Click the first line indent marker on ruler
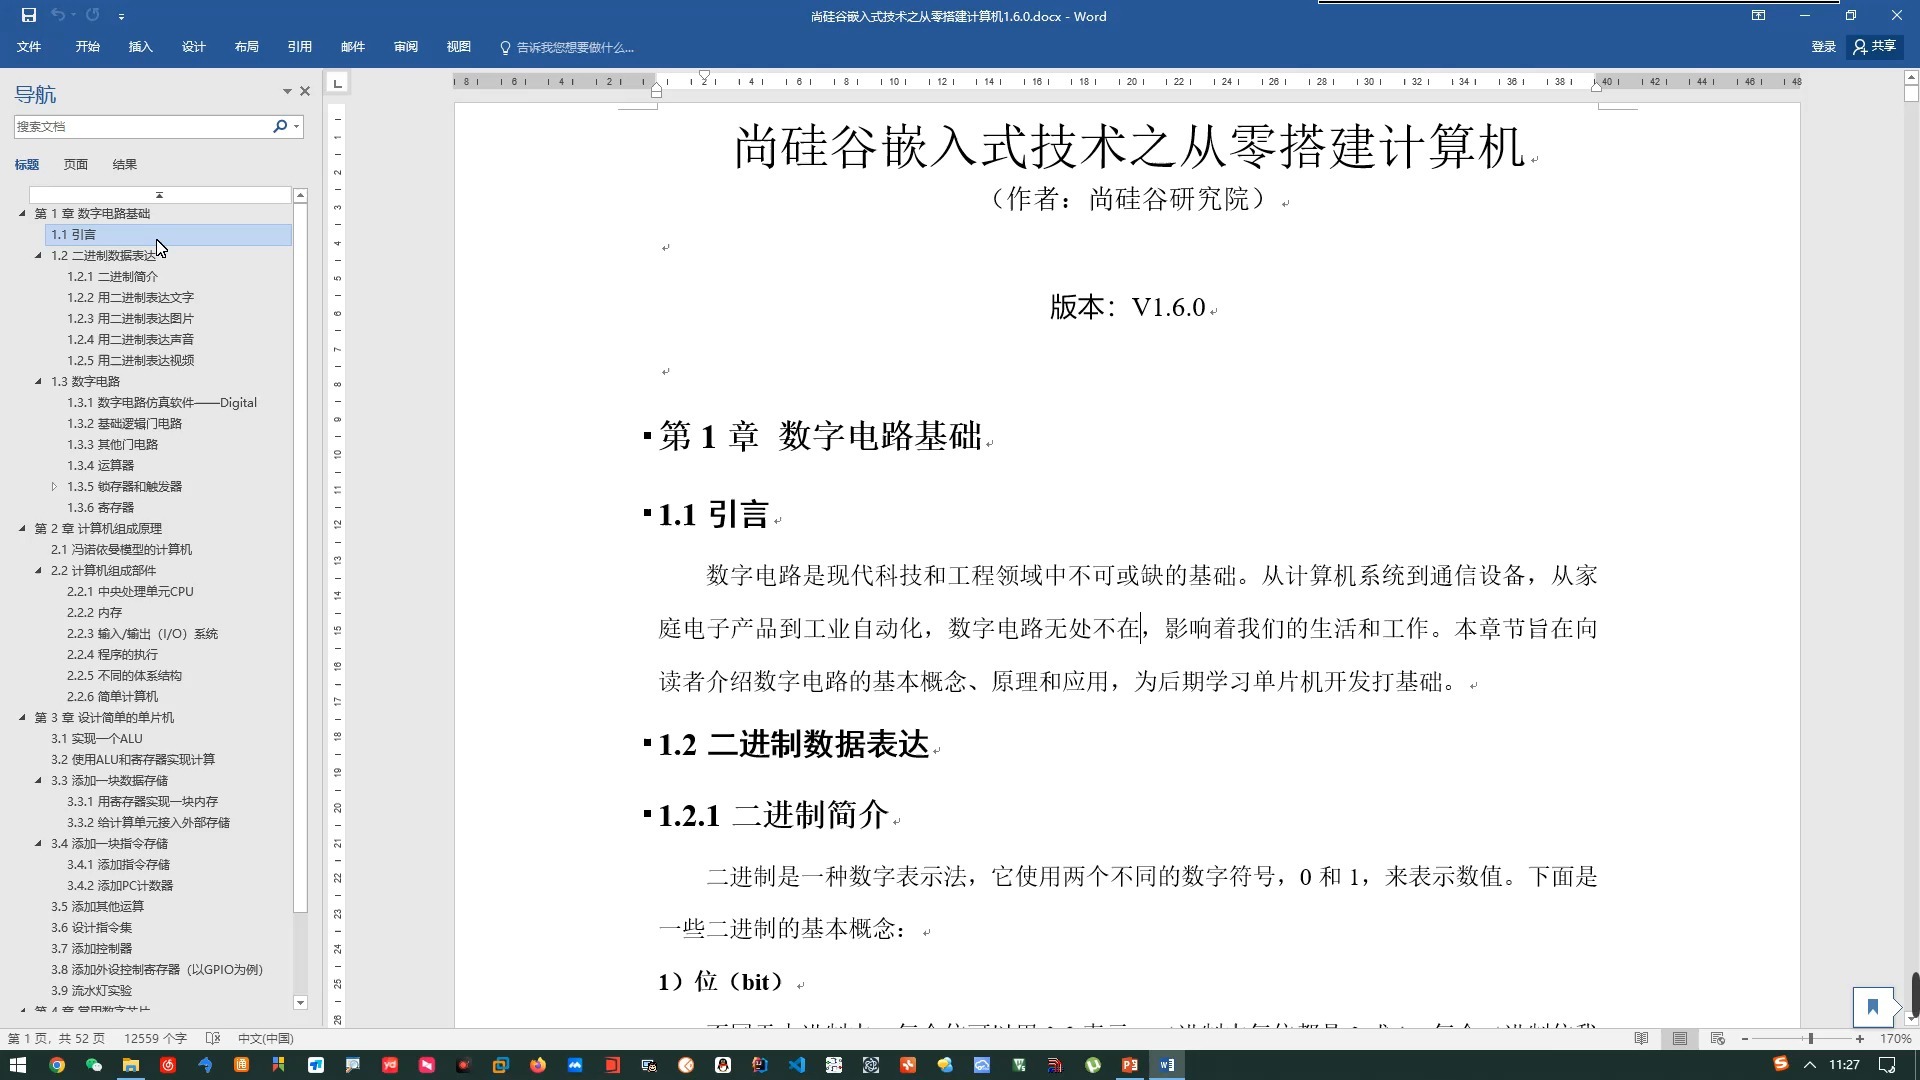 coord(704,76)
